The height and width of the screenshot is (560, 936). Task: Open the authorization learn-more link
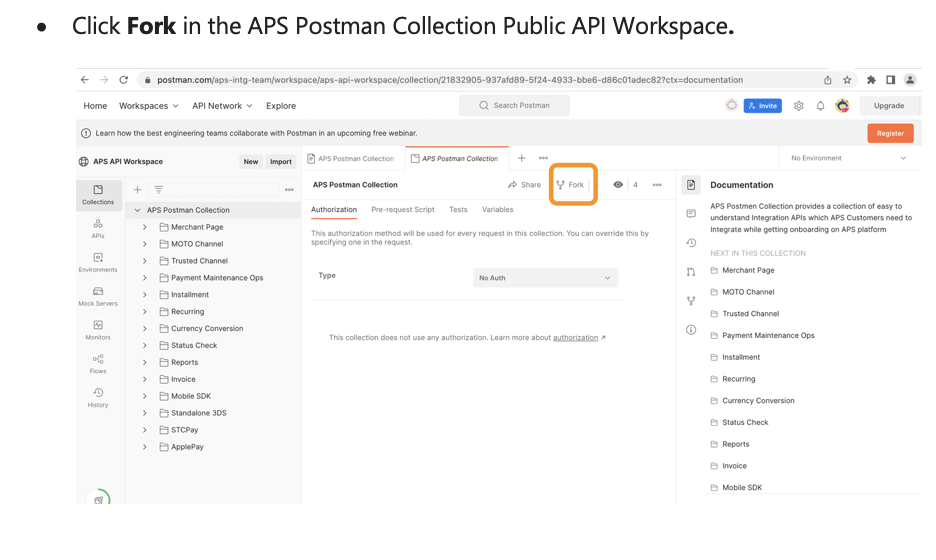coord(575,338)
